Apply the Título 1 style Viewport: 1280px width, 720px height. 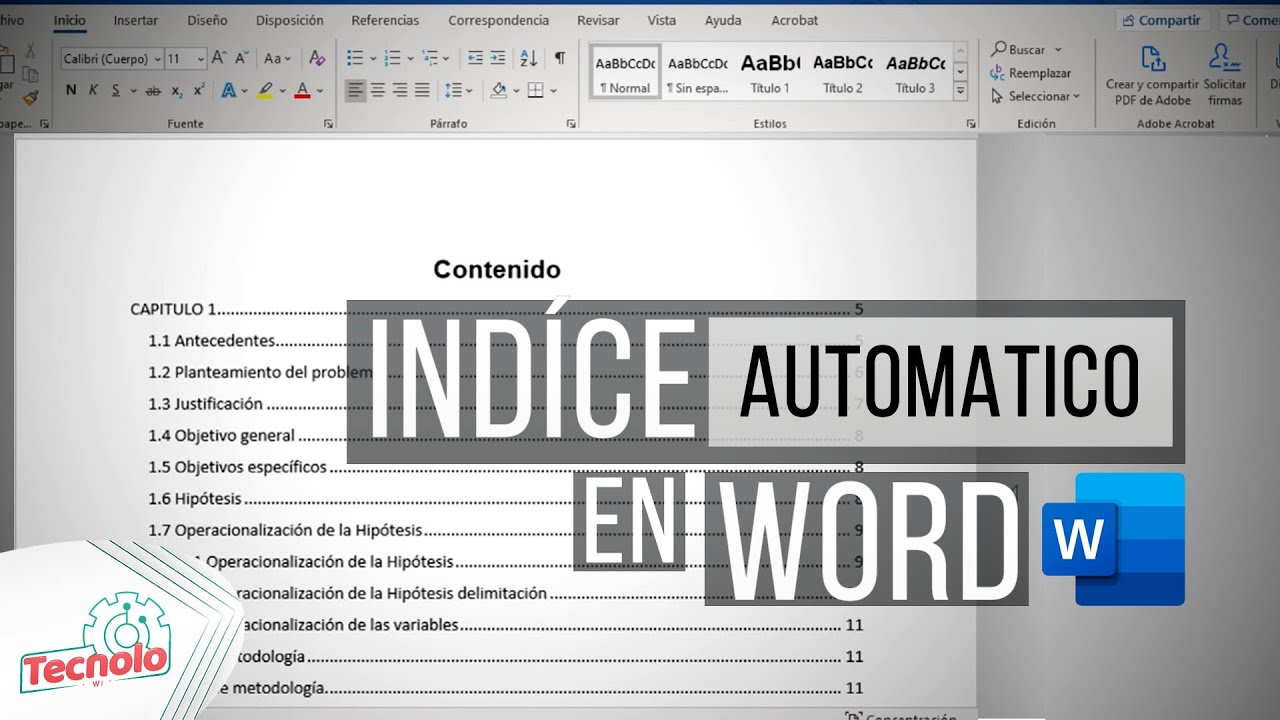pyautogui.click(x=770, y=72)
